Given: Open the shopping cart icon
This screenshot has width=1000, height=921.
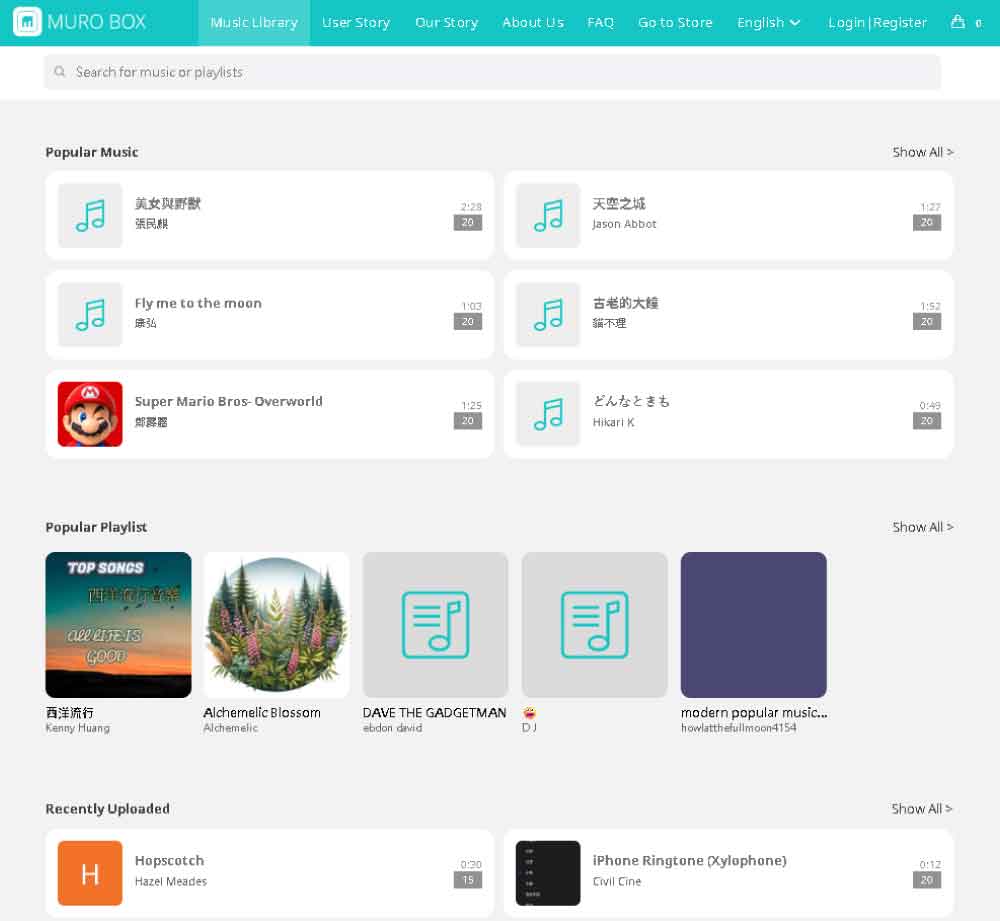Looking at the screenshot, I should (x=958, y=22).
